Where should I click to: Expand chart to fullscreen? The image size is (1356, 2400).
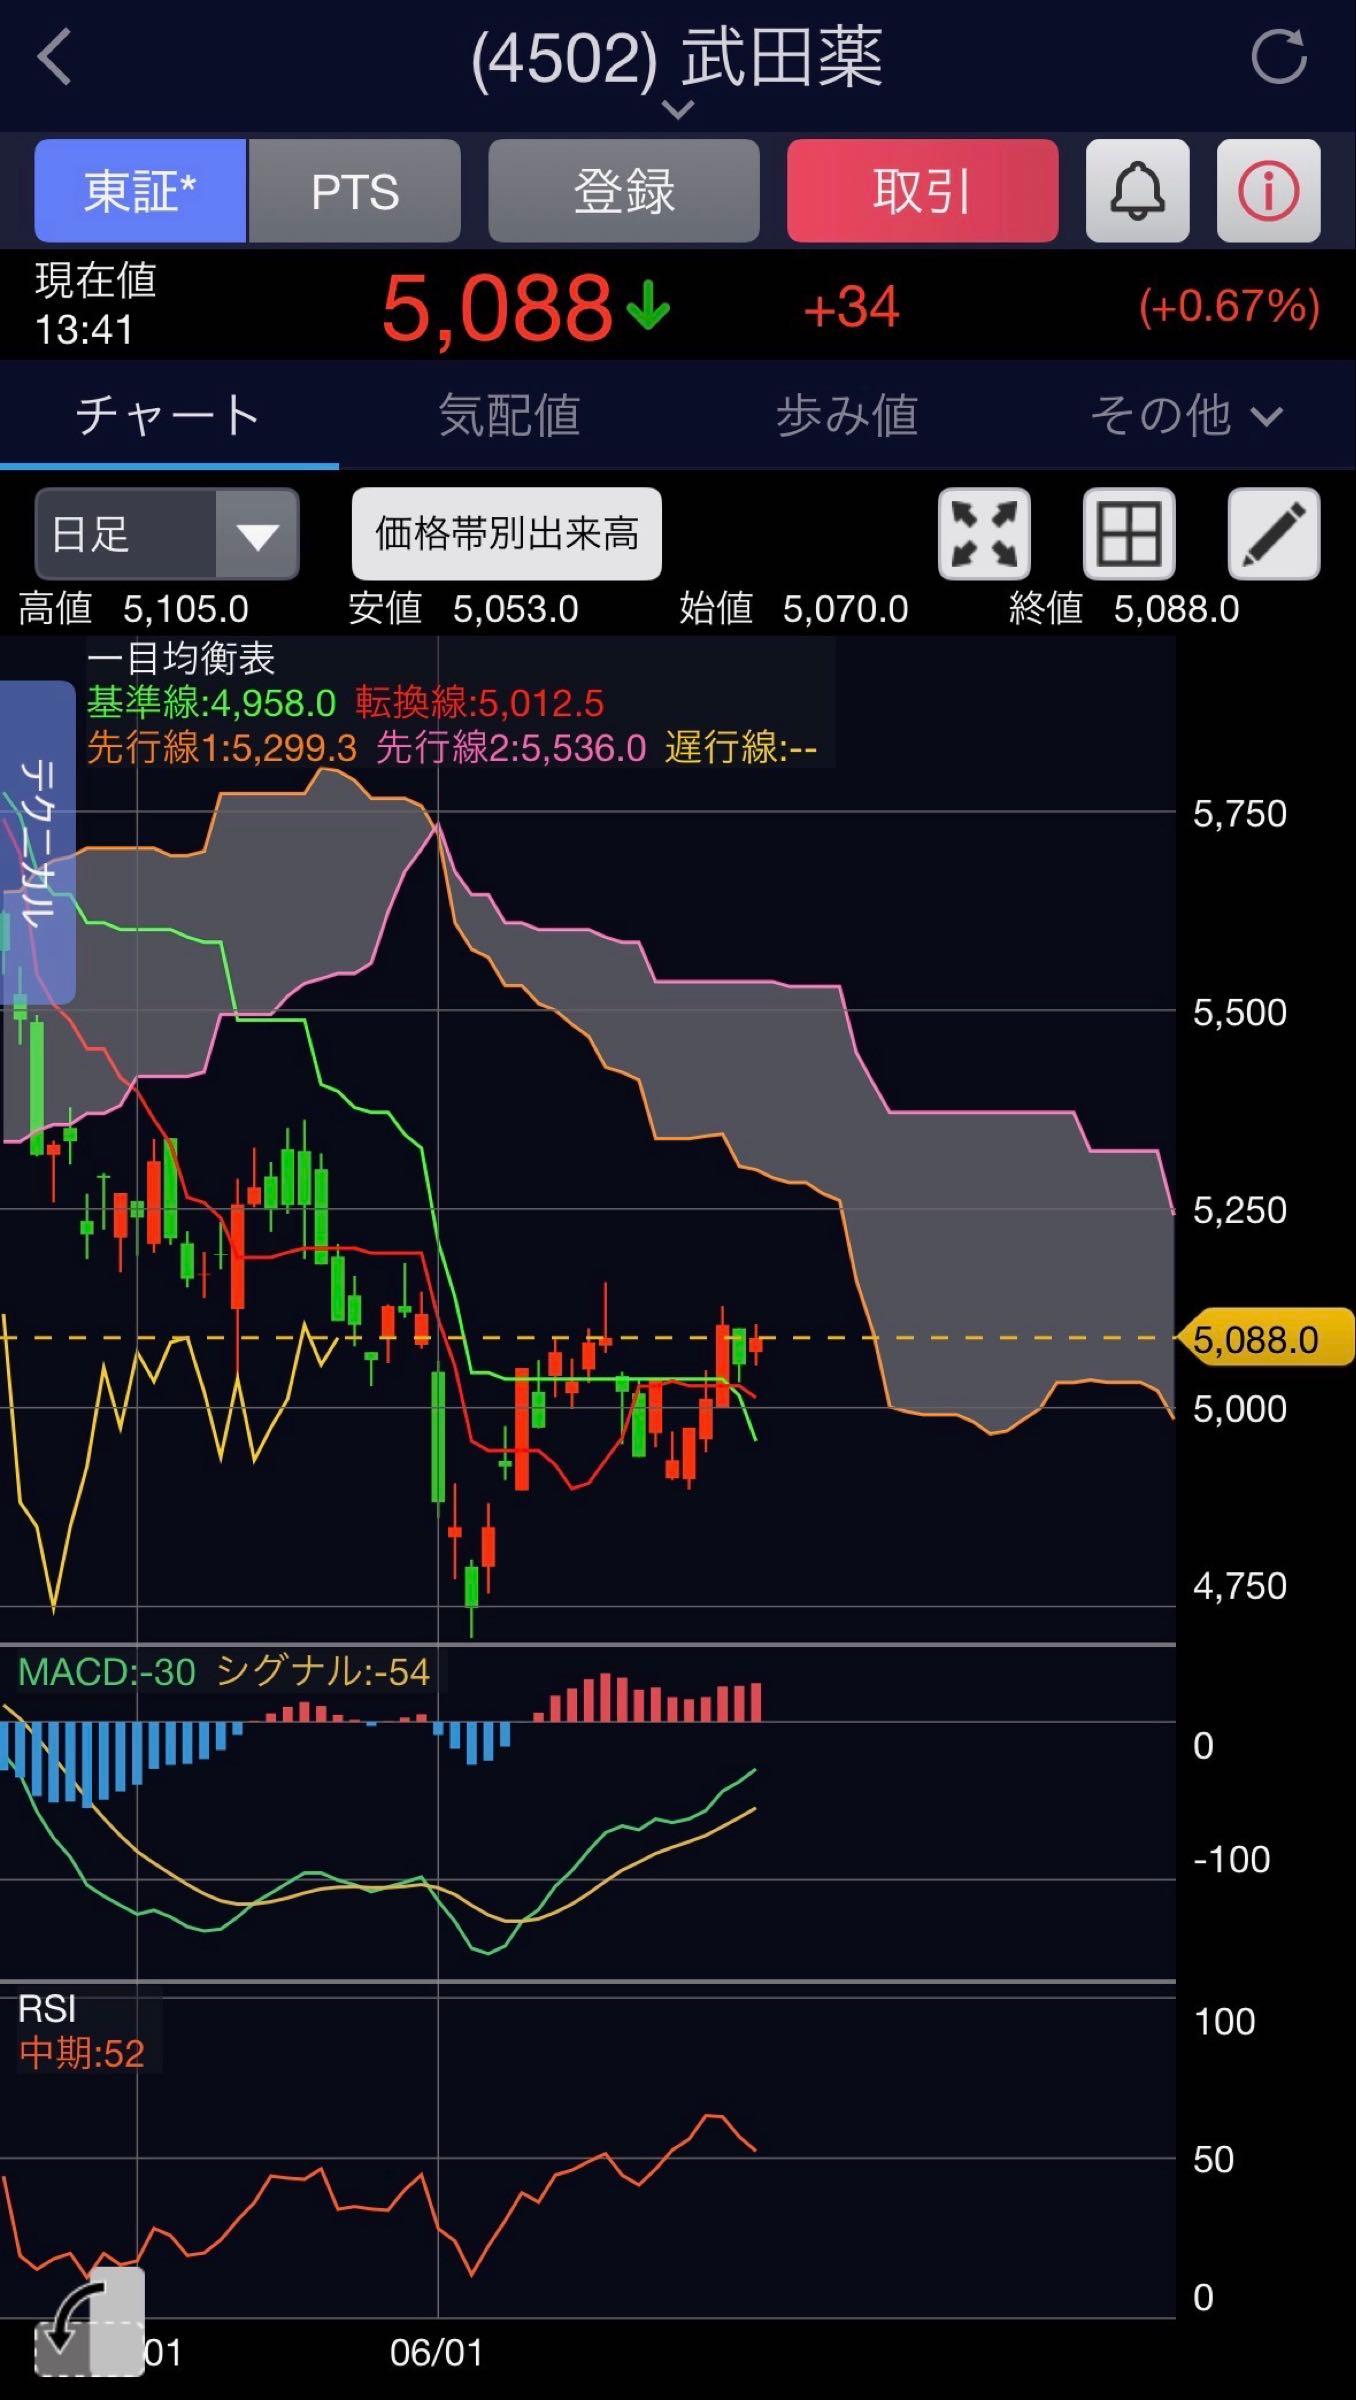coord(984,534)
